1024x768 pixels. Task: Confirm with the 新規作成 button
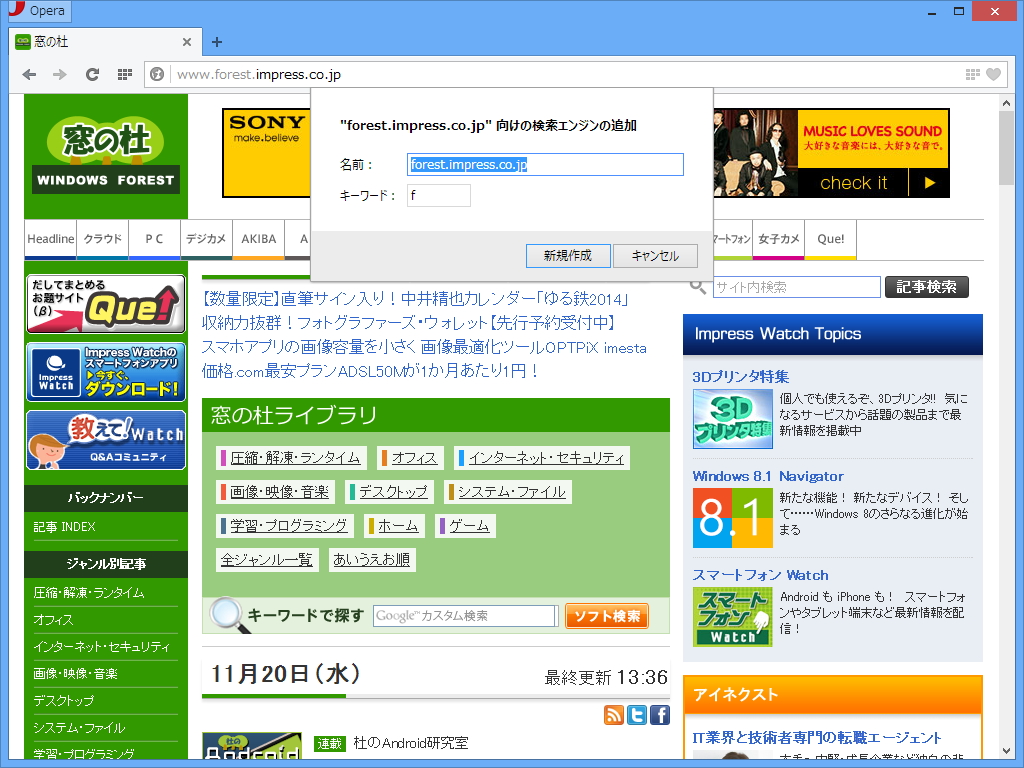(x=567, y=255)
